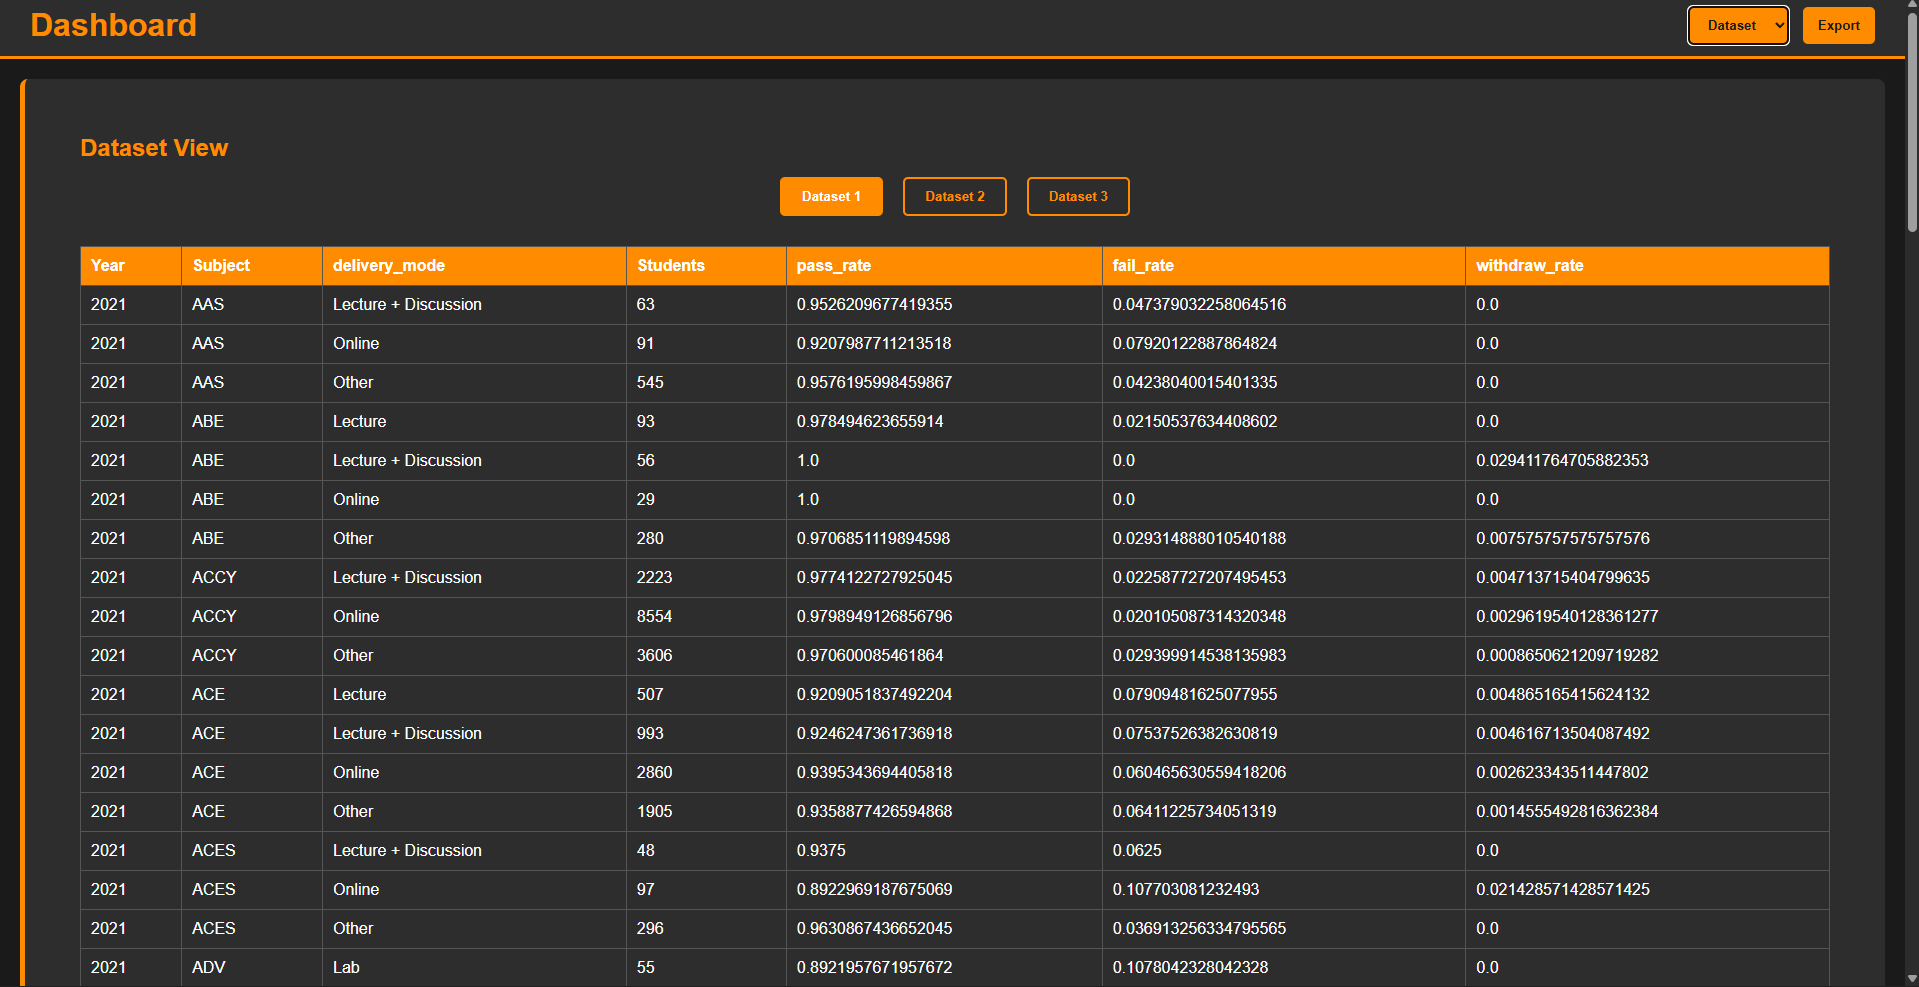This screenshot has height=987, width=1919.
Task: Select students cell 48
Action: (x=706, y=851)
